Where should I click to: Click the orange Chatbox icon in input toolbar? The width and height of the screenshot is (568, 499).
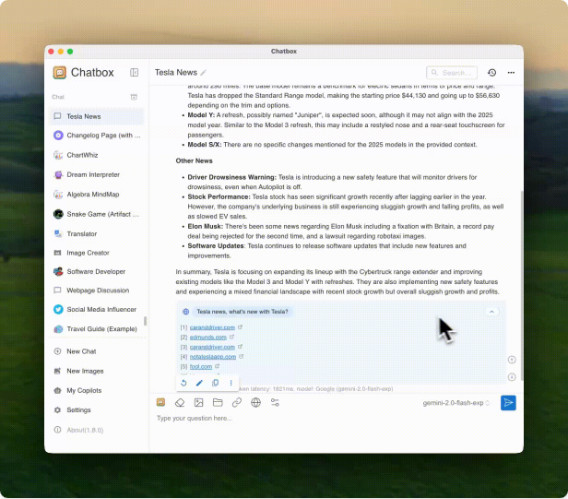point(160,402)
